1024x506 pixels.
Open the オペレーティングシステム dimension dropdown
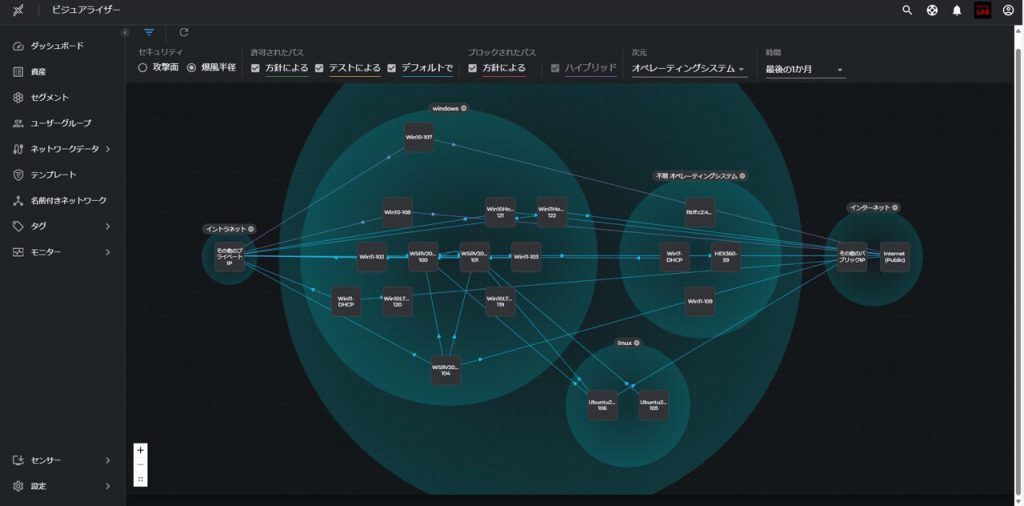click(x=688, y=69)
